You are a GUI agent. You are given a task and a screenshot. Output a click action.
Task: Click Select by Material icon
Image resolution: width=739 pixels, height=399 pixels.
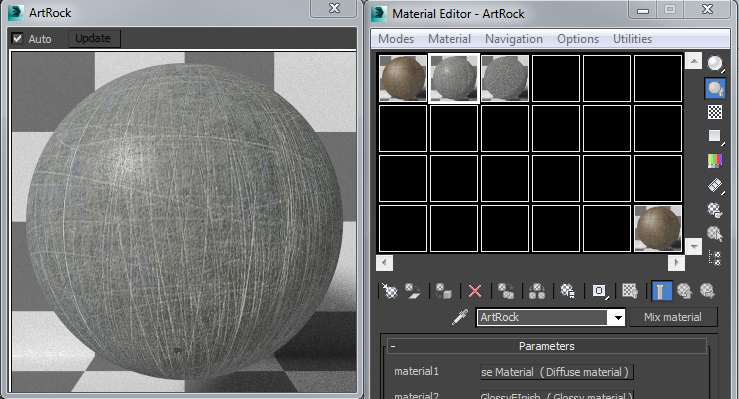715,234
